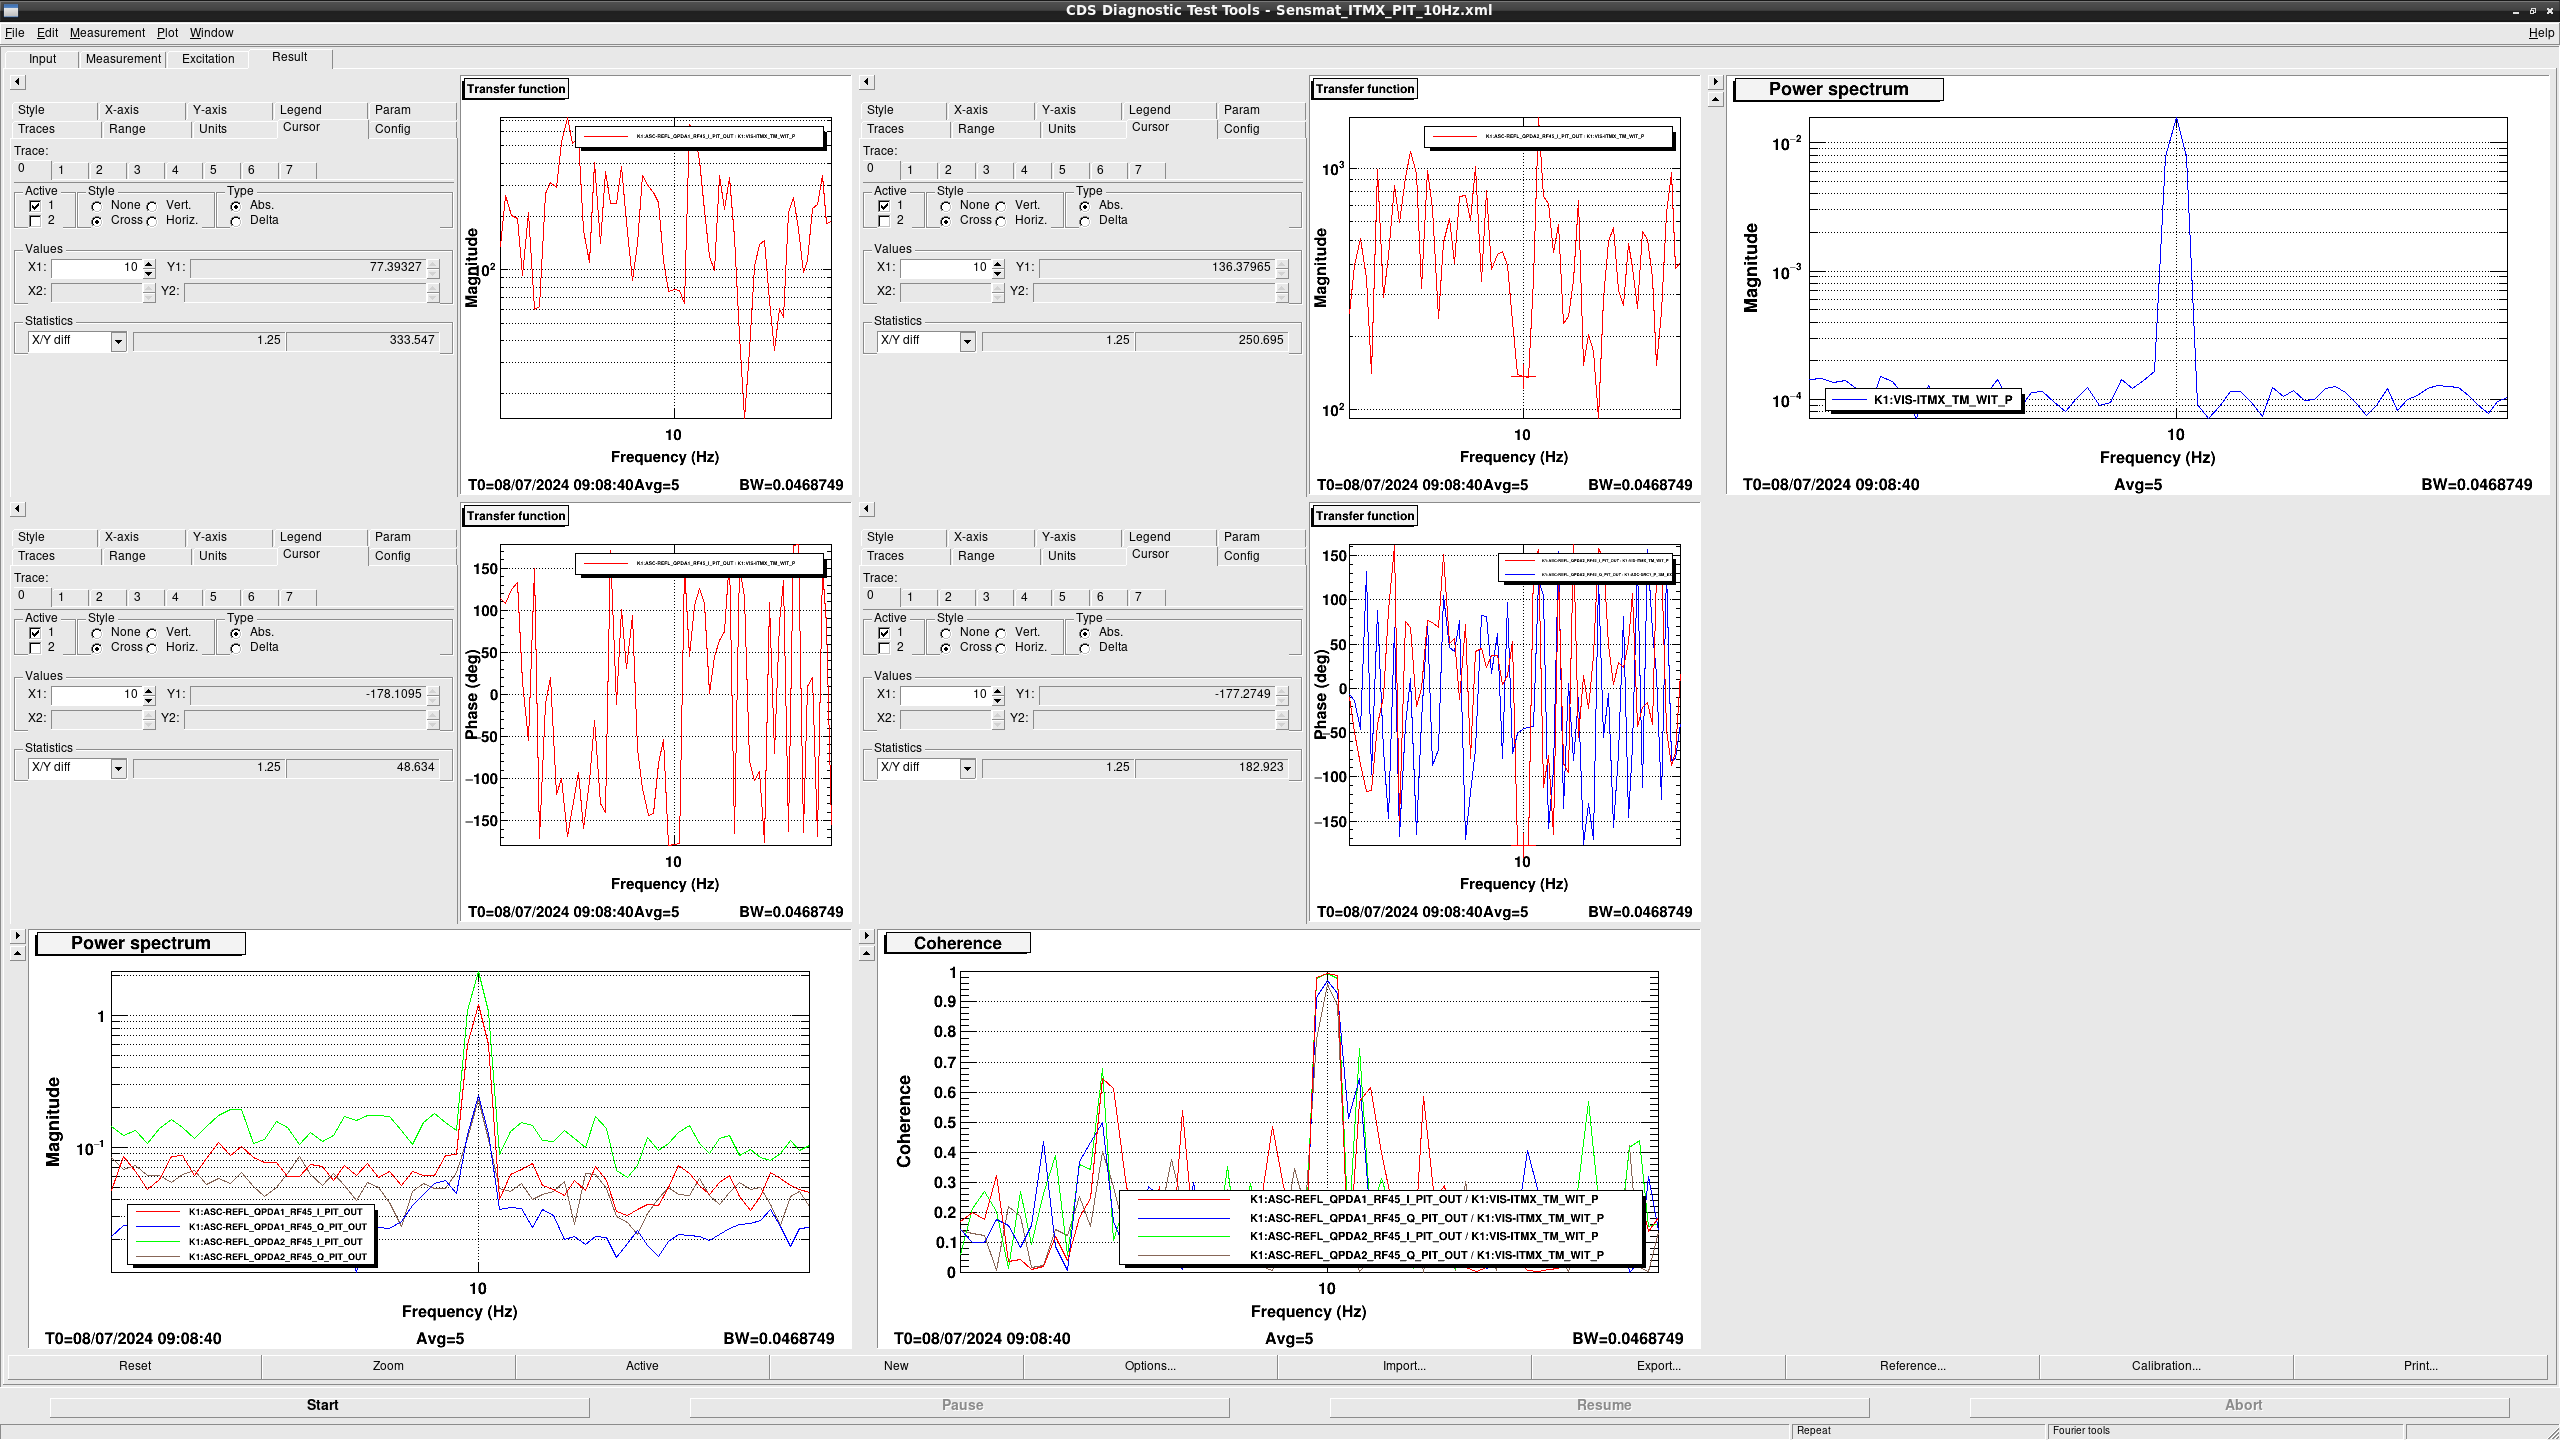This screenshot has width=2560, height=1440.
Task: Collapse options panel showing Y1 -177.2749 via left arrow
Action: click(867, 509)
